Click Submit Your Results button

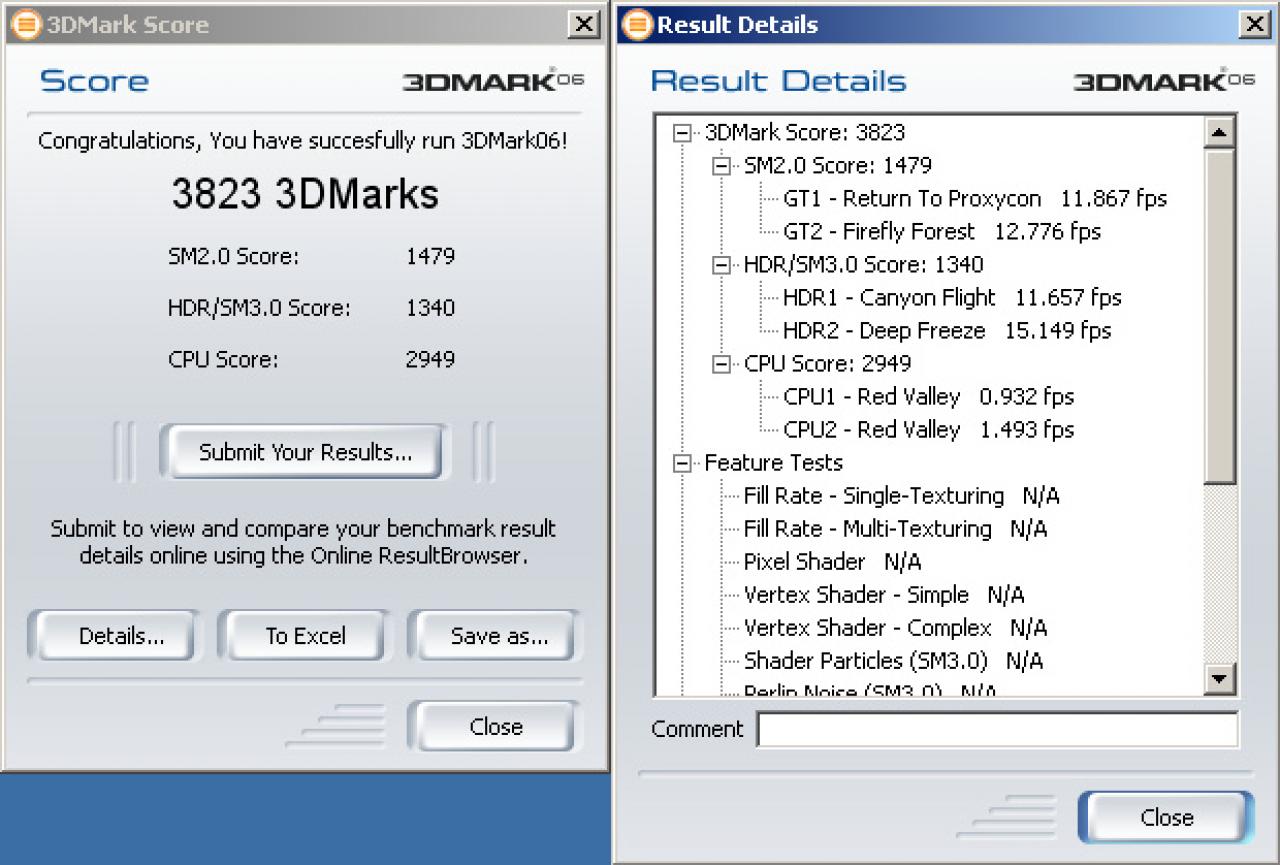point(305,452)
